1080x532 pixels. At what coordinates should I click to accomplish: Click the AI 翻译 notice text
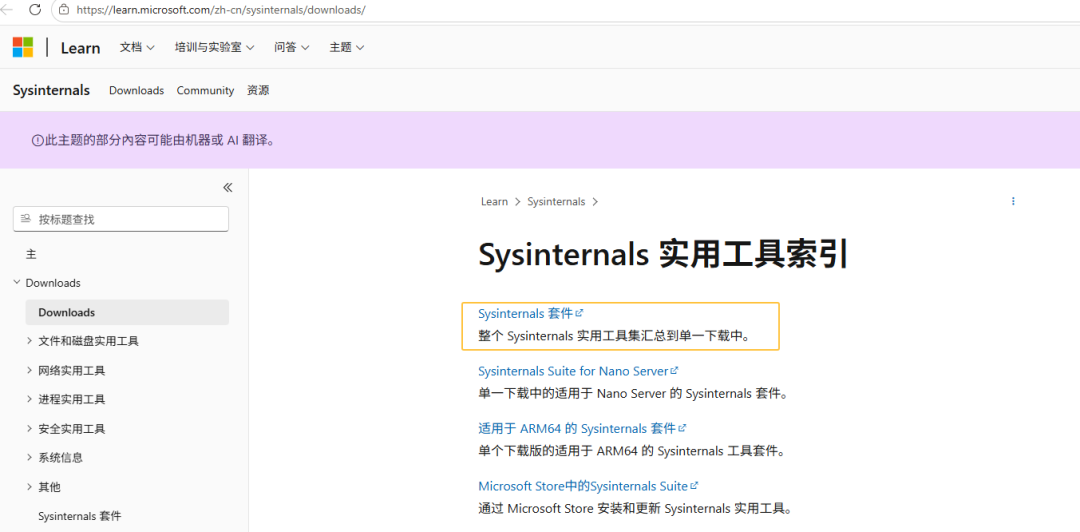point(159,141)
